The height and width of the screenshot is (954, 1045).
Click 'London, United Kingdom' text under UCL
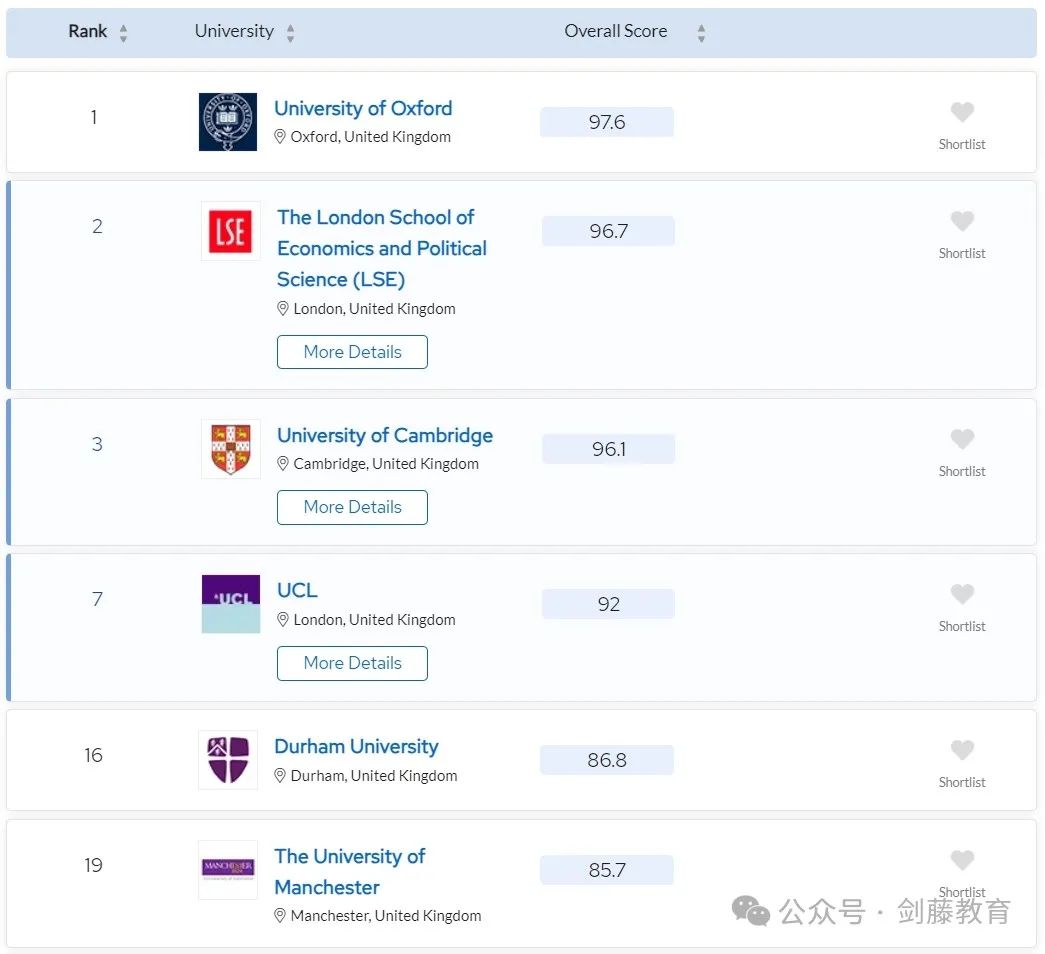[x=375, y=620]
